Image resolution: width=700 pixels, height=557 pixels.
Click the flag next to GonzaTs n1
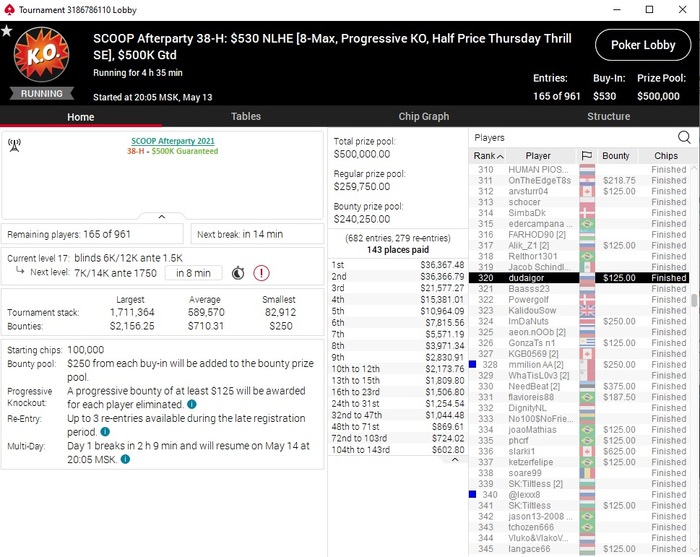[587, 343]
